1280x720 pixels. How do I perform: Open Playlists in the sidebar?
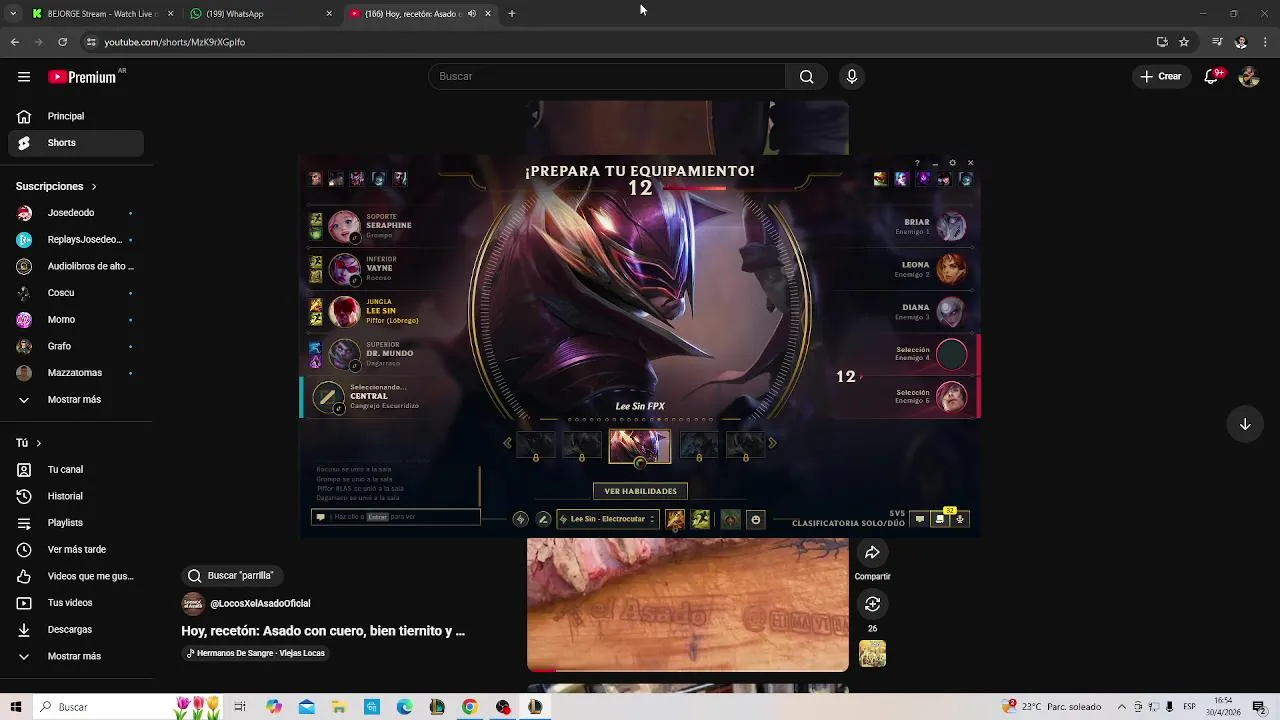(x=76, y=523)
